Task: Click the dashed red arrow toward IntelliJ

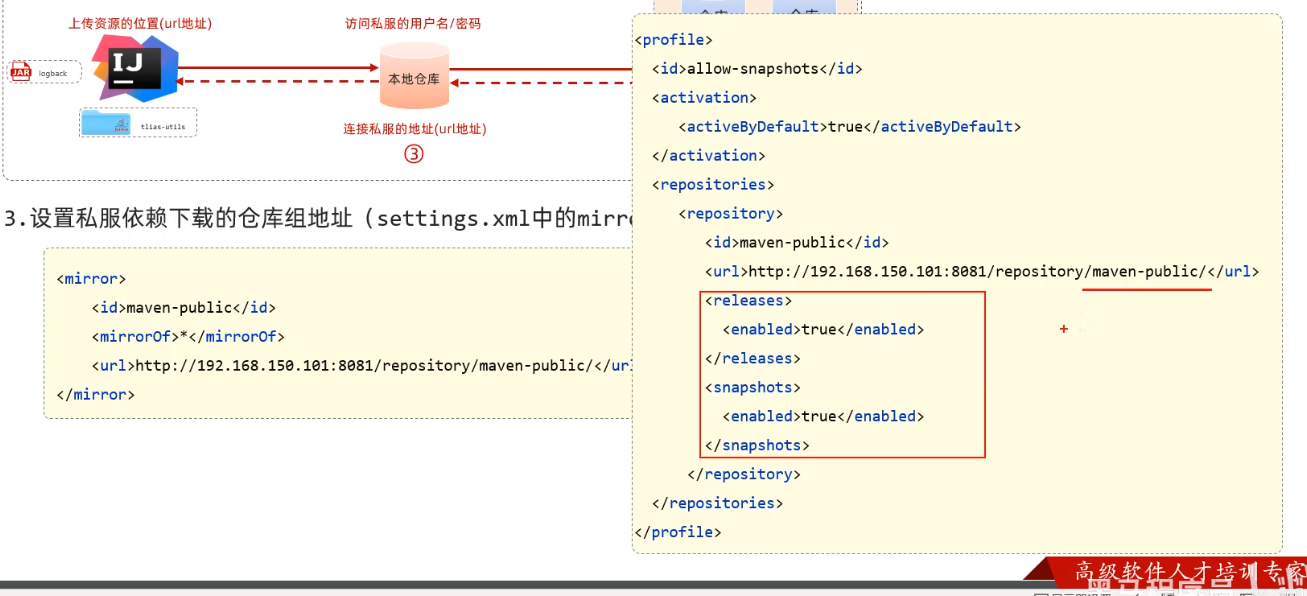Action: (x=280, y=83)
